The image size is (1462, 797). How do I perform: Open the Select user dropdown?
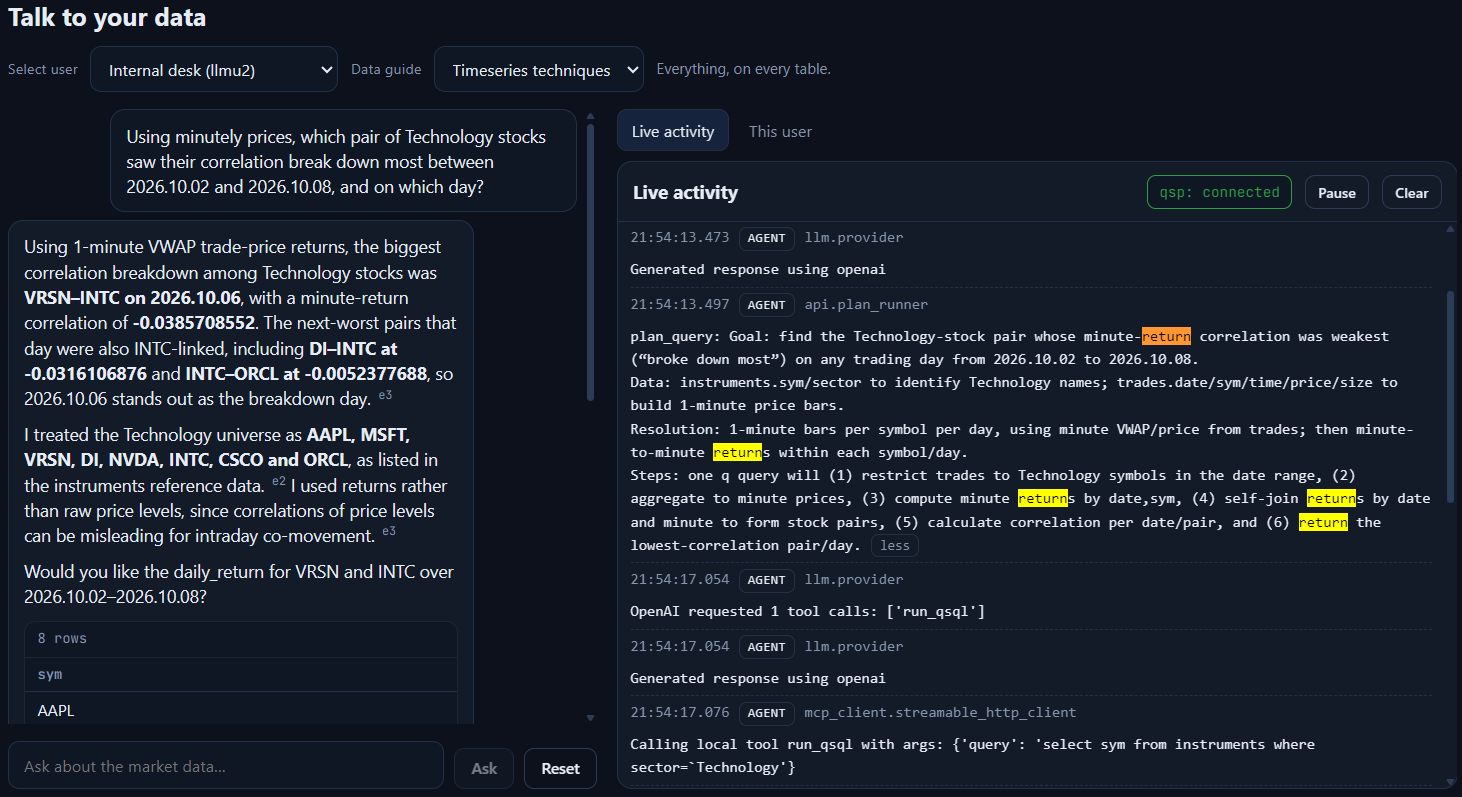tap(214, 70)
